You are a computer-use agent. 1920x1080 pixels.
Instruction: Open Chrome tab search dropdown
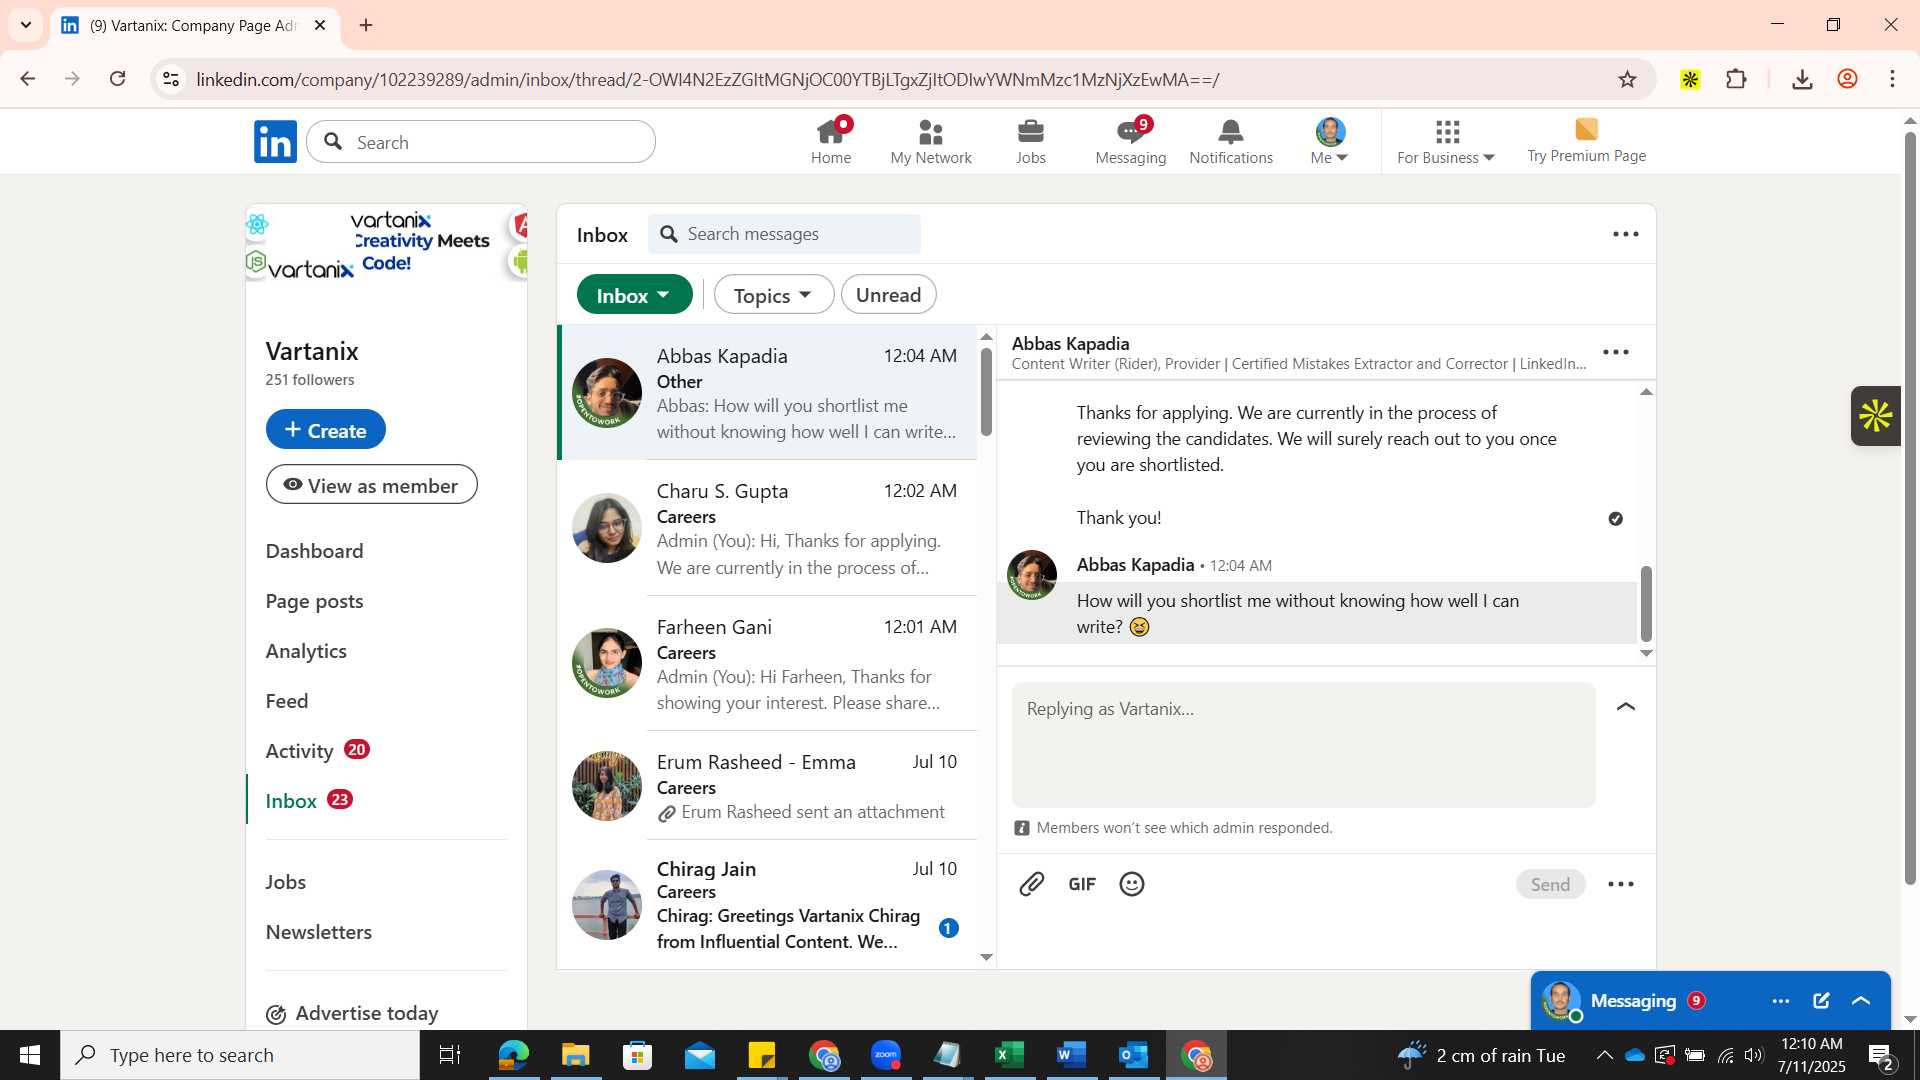click(x=26, y=25)
